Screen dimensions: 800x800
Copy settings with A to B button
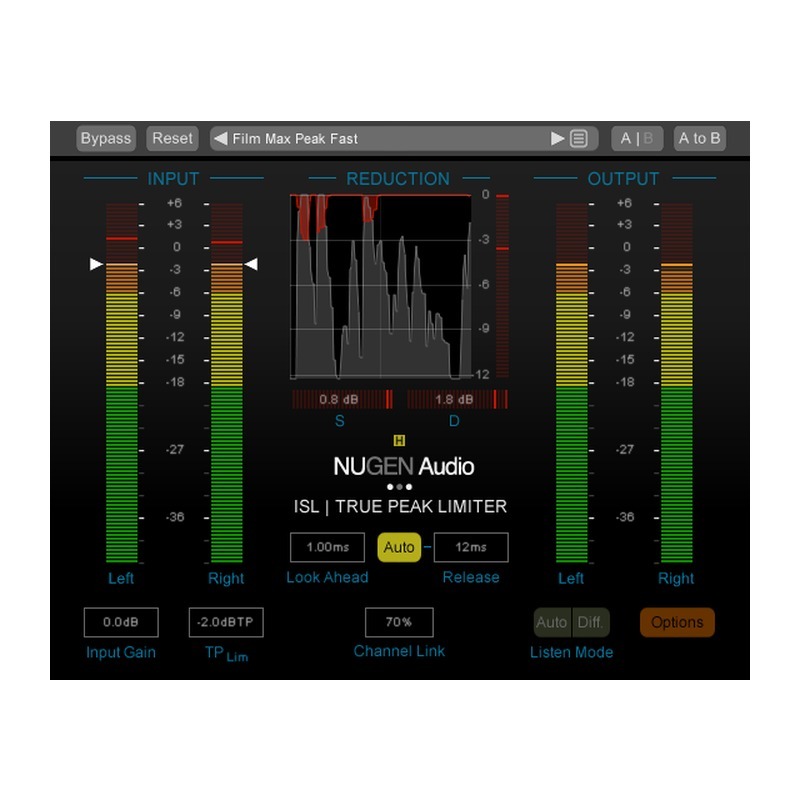[x=699, y=138]
